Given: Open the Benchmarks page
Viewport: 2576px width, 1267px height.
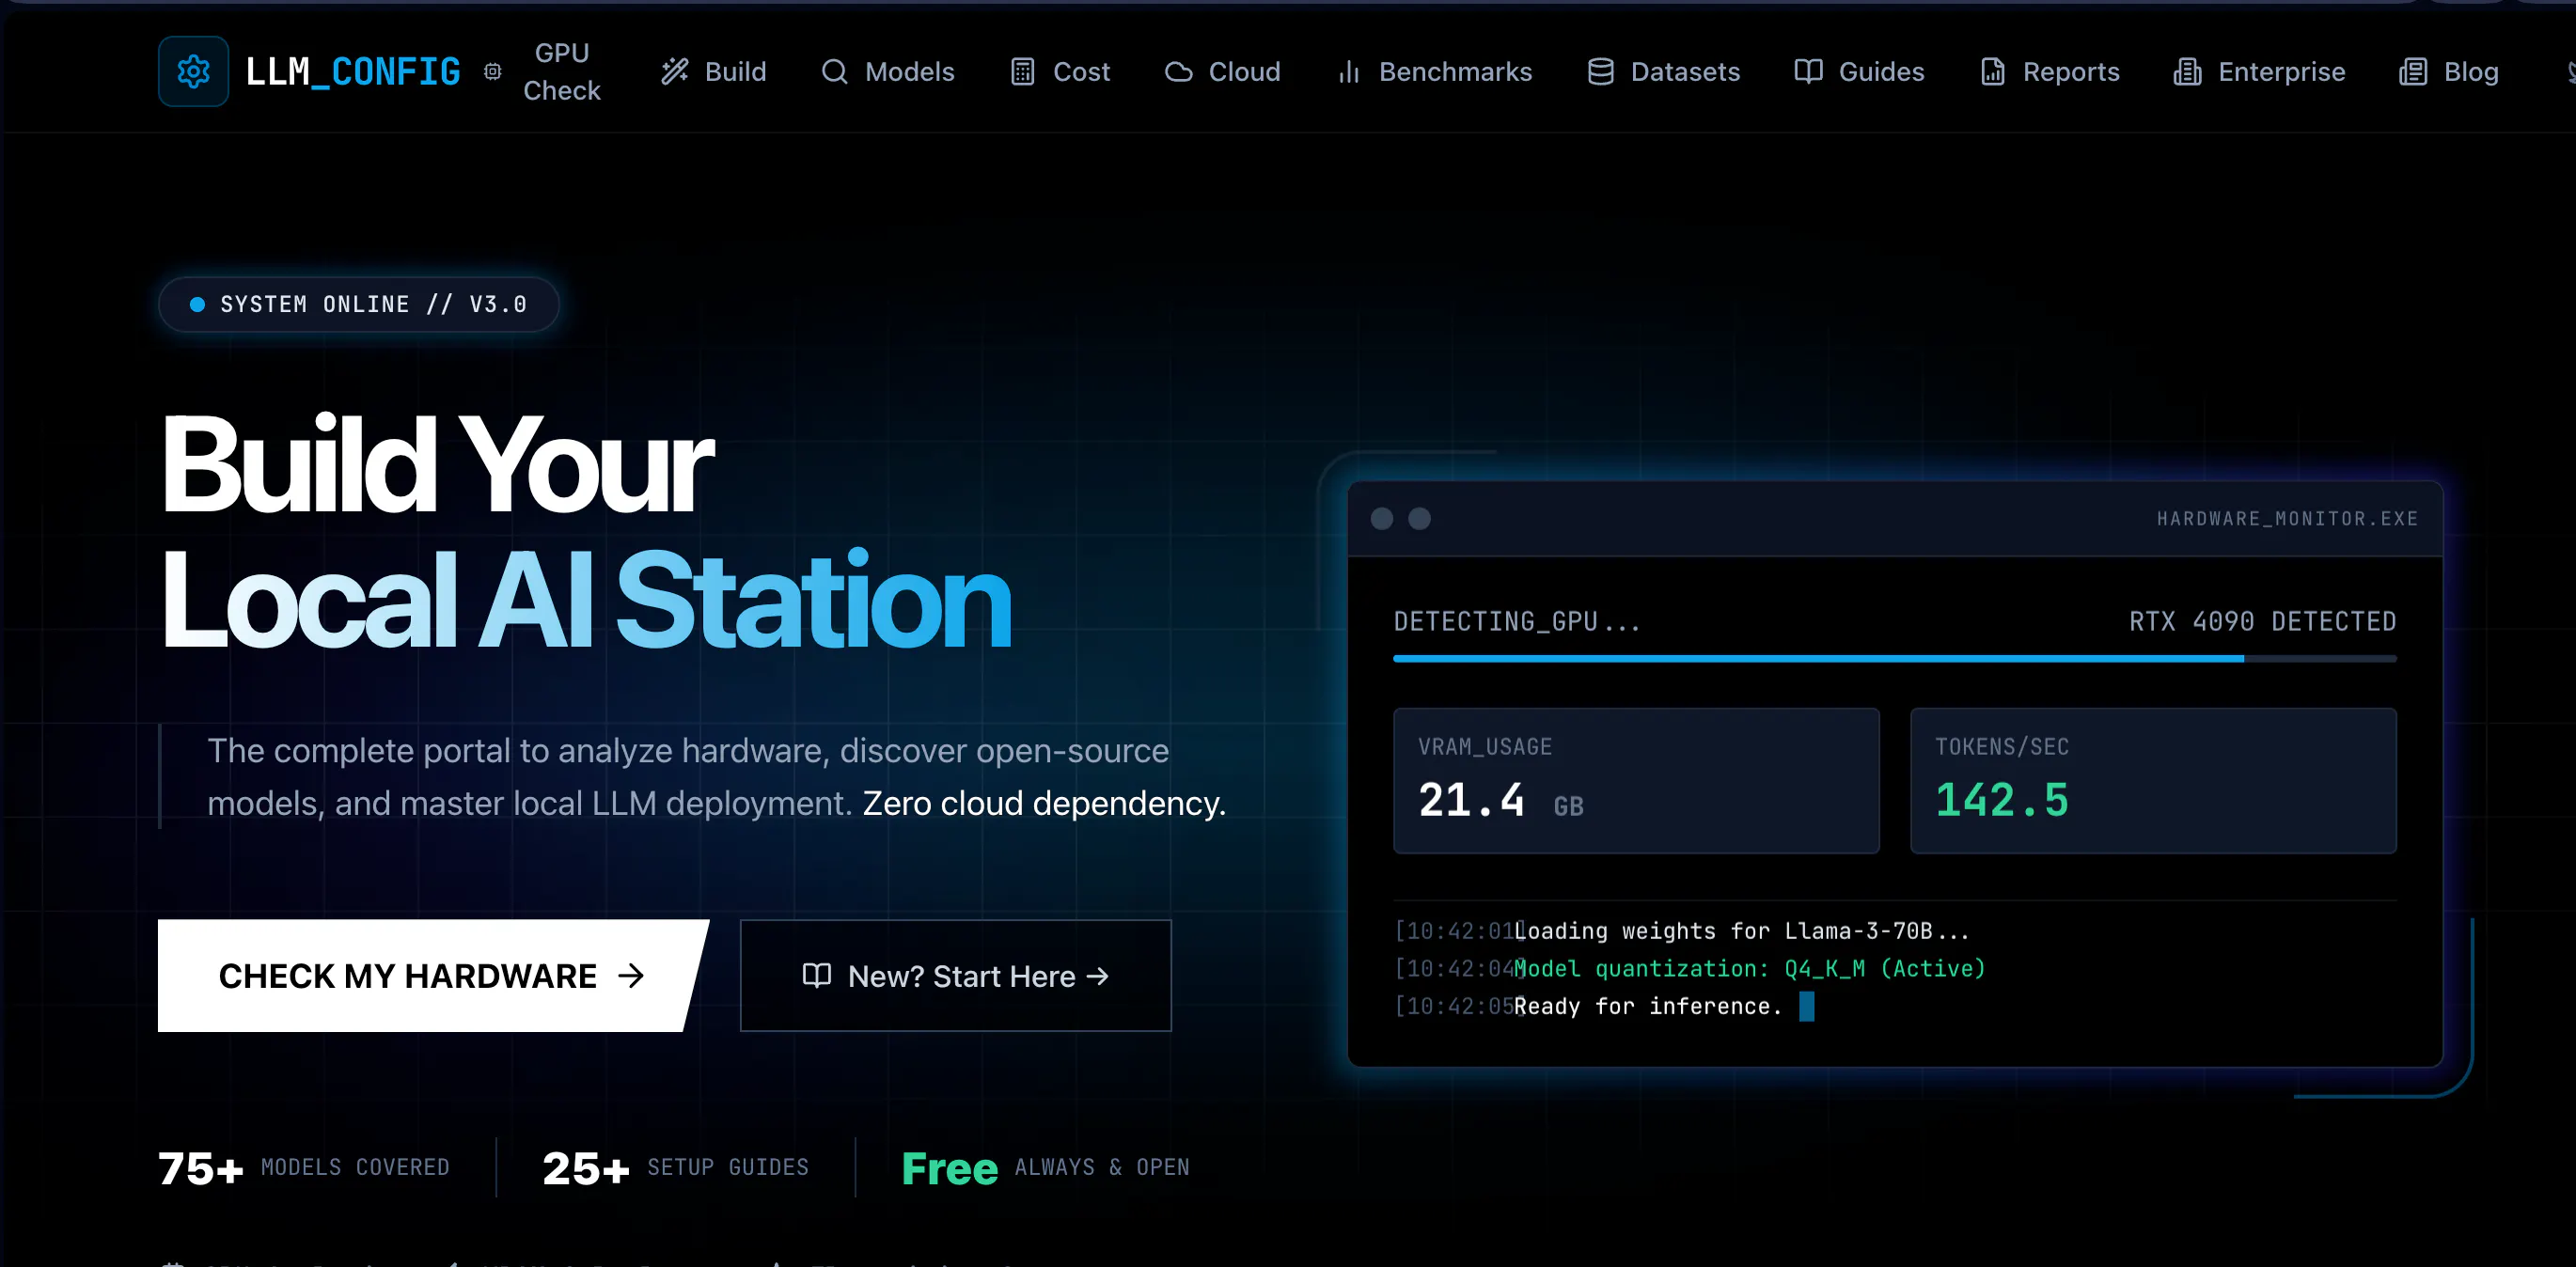Looking at the screenshot, I should tap(1455, 72).
